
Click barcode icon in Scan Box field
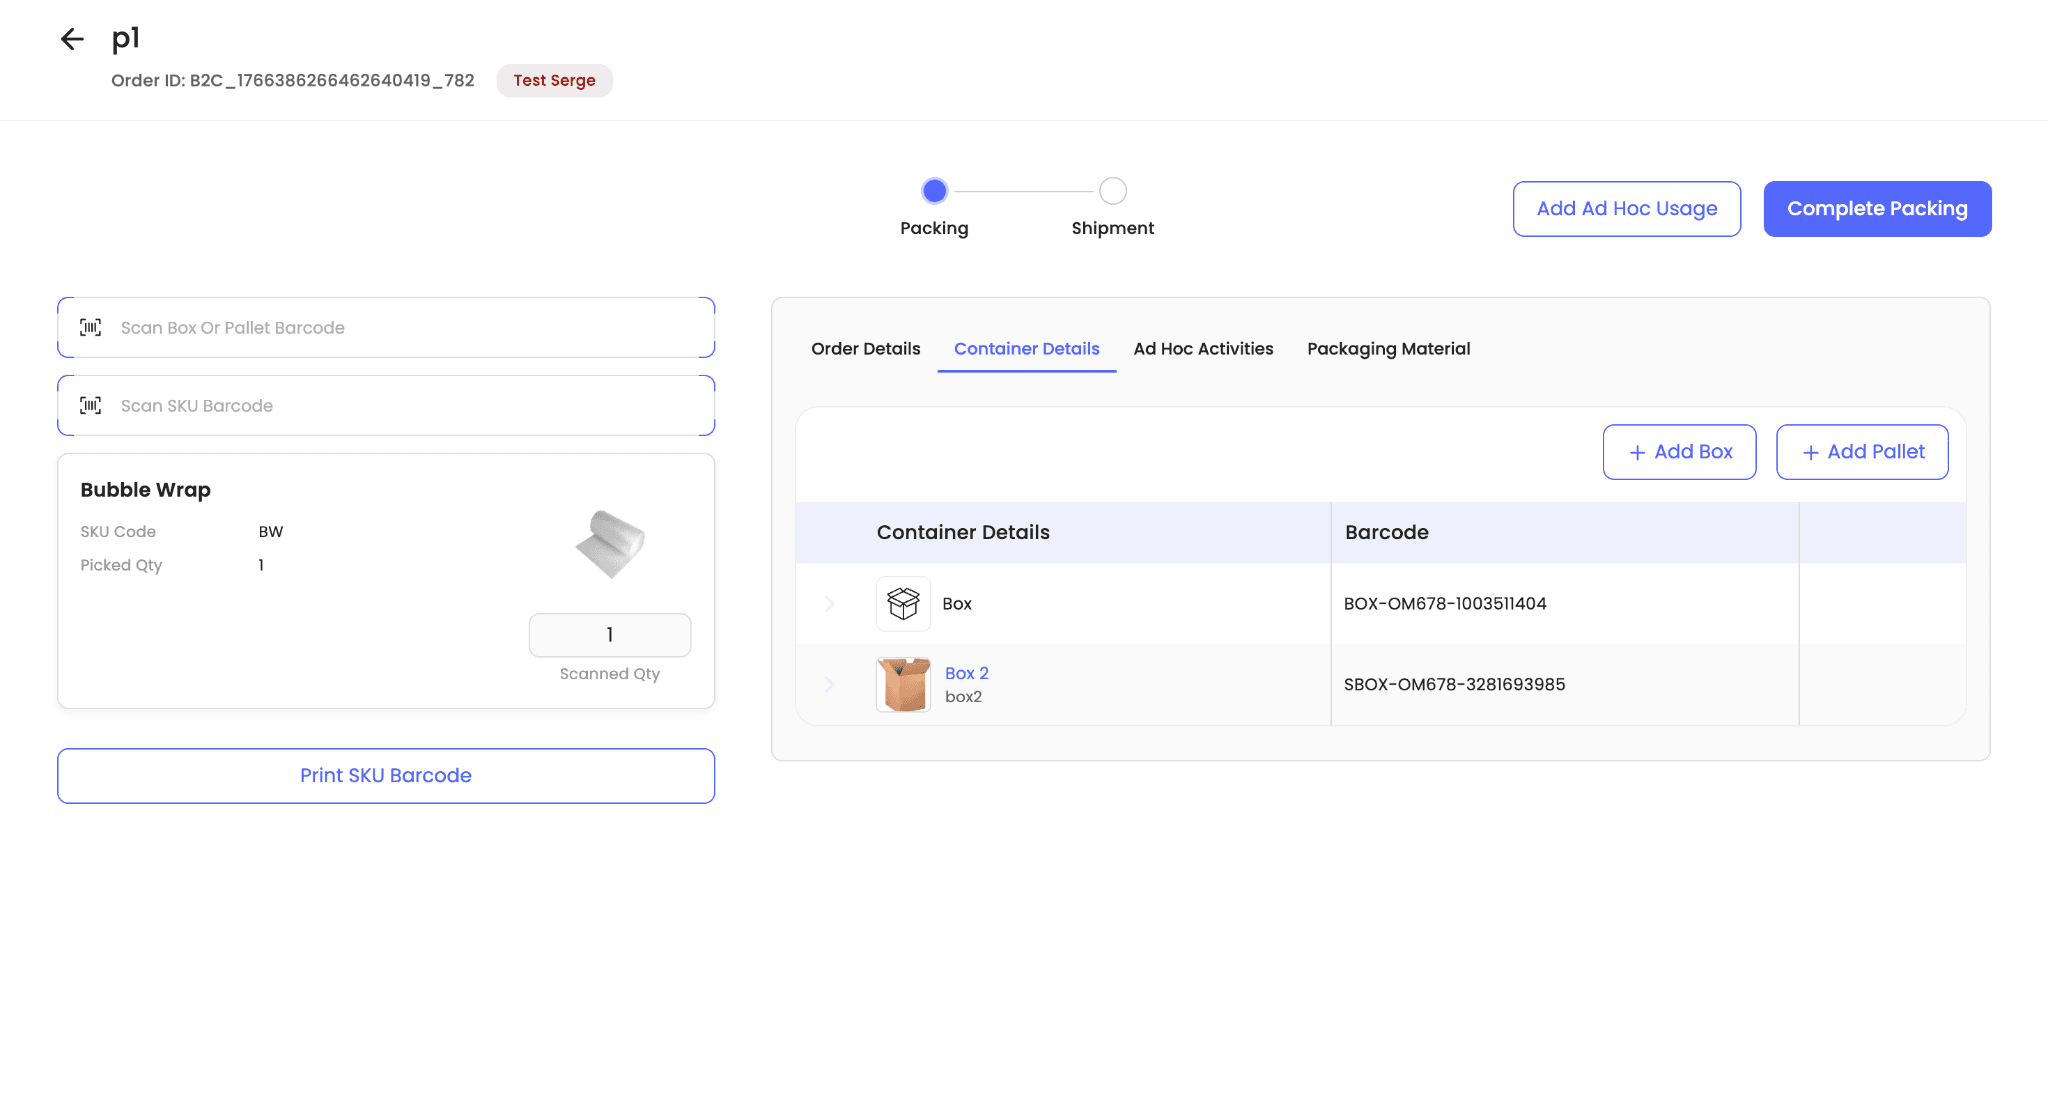tap(91, 328)
